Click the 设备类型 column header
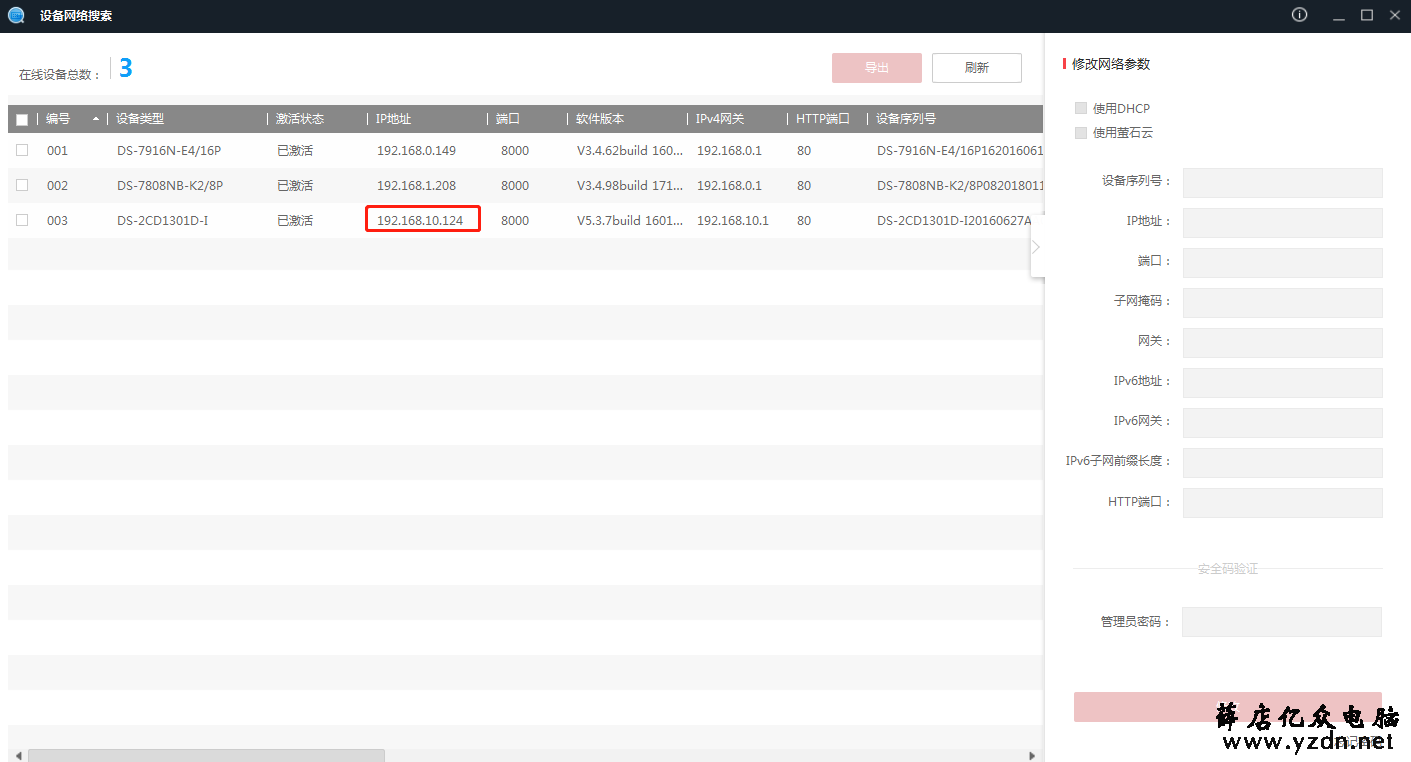1411x762 pixels. click(x=140, y=119)
